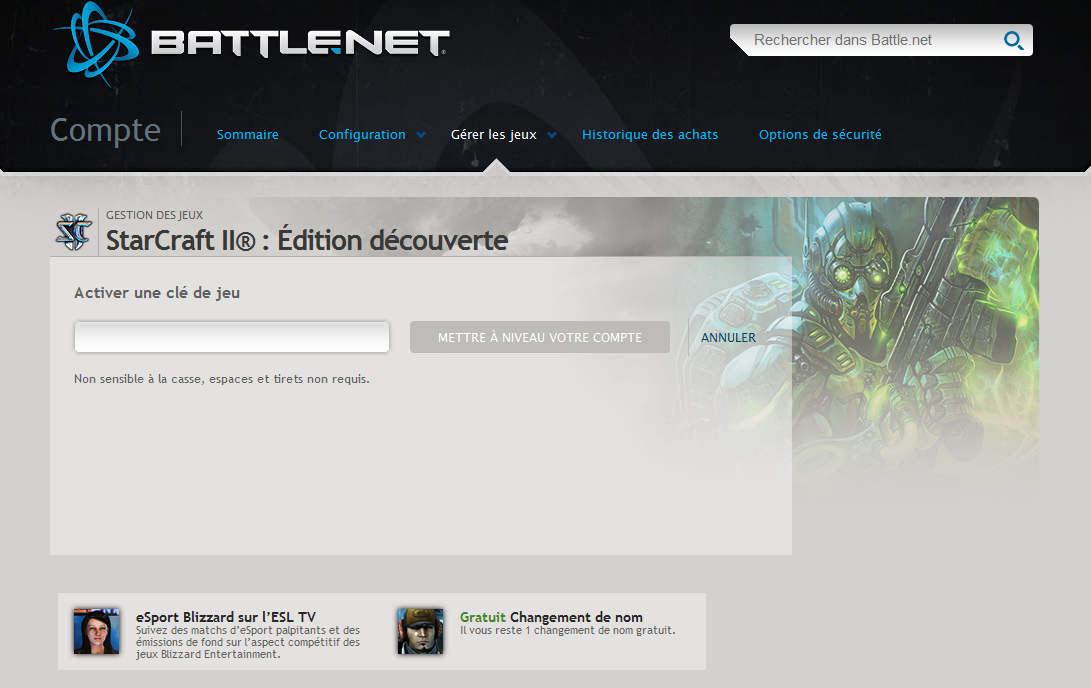The width and height of the screenshot is (1091, 688).
Task: Open Options de sécurité
Action: click(x=820, y=134)
